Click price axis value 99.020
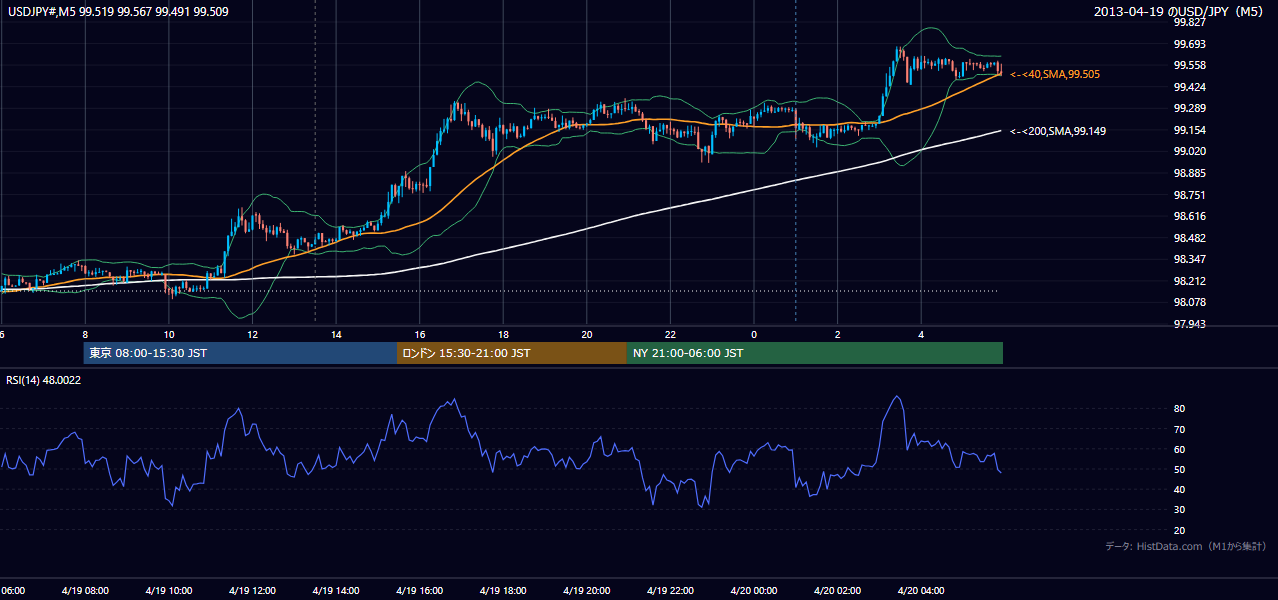Screen dimensions: 1278x600 tap(1188, 151)
